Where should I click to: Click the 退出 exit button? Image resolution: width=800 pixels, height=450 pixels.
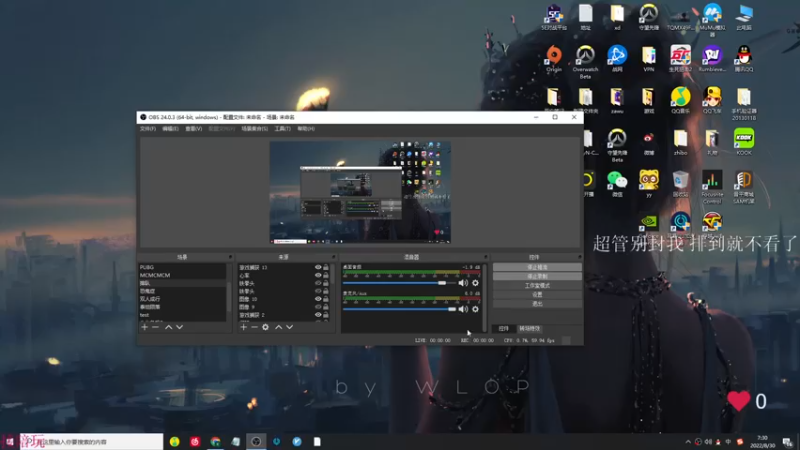coord(537,304)
